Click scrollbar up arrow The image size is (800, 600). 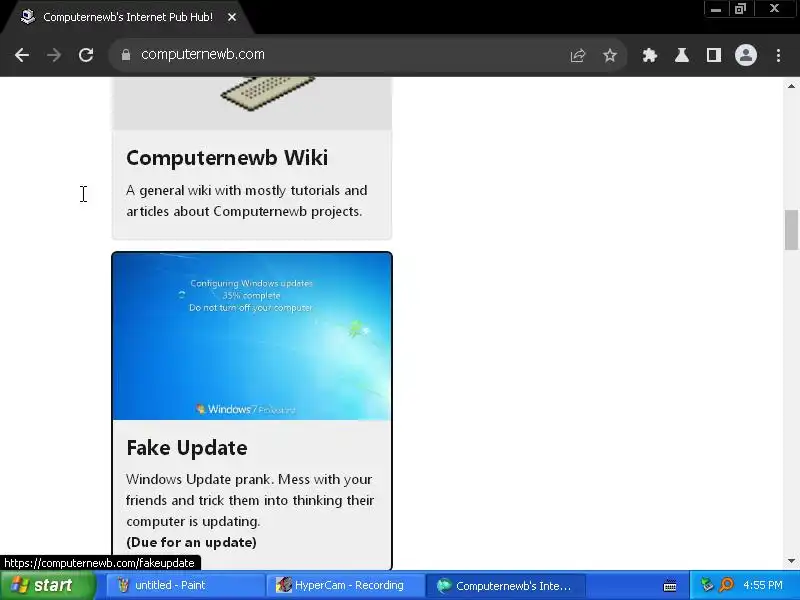791,86
